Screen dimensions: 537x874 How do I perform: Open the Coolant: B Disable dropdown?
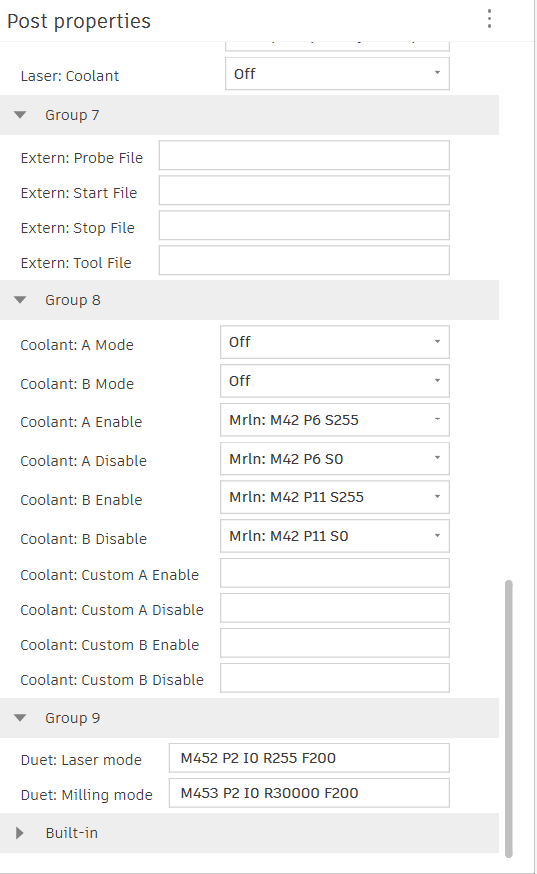pyautogui.click(x=335, y=536)
